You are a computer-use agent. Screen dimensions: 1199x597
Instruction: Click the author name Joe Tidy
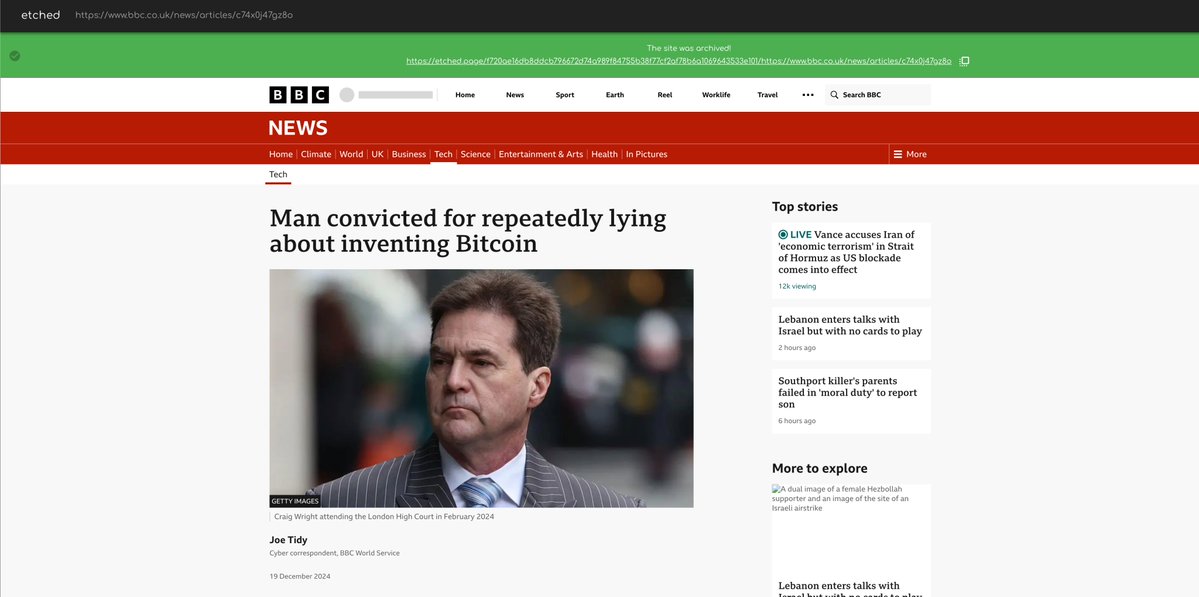pyautogui.click(x=288, y=540)
